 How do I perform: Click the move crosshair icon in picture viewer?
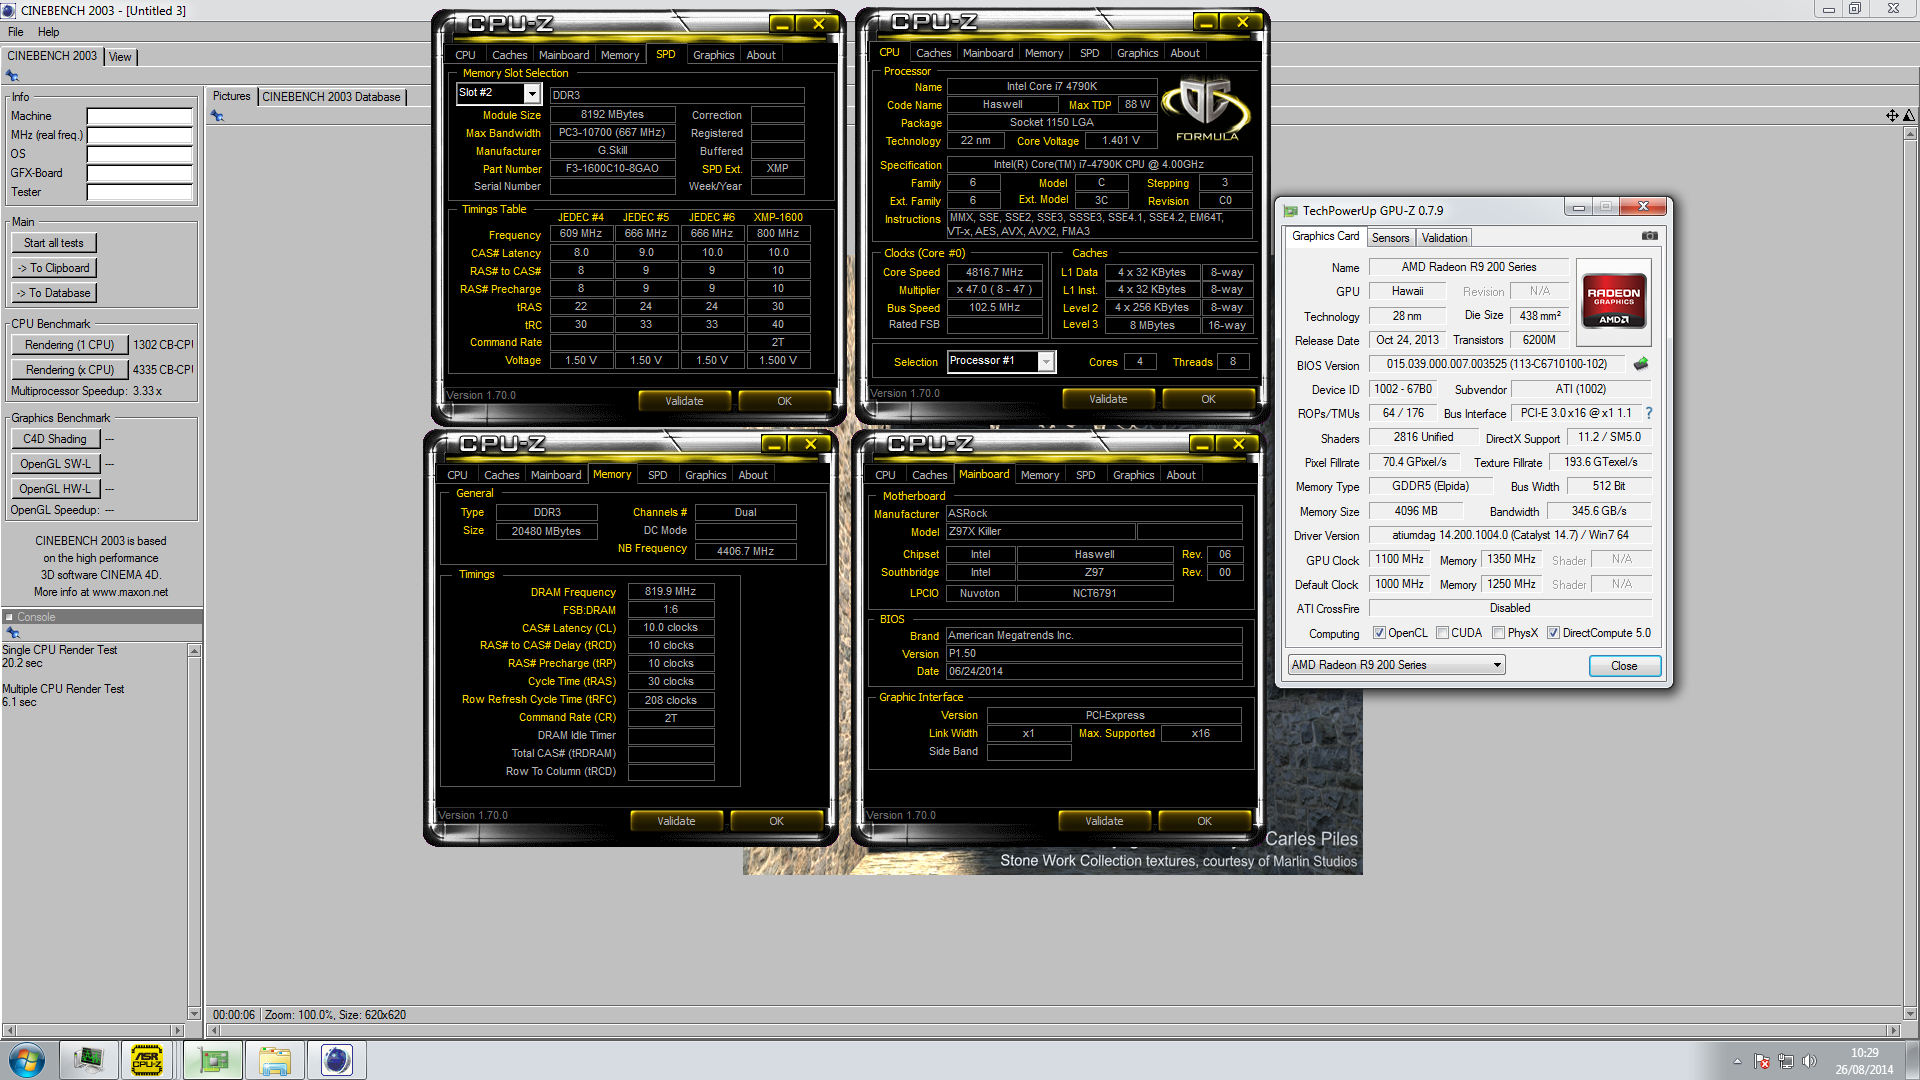[x=1892, y=116]
